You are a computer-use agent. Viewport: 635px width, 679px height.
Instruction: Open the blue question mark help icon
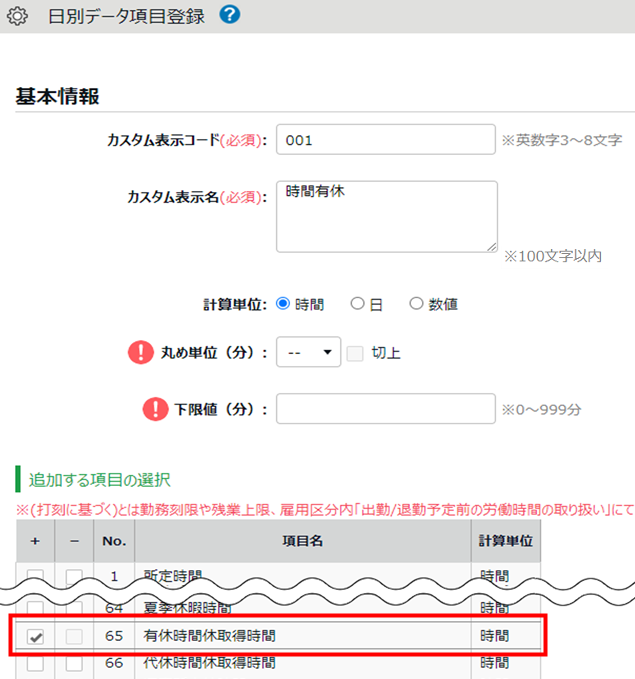(229, 15)
